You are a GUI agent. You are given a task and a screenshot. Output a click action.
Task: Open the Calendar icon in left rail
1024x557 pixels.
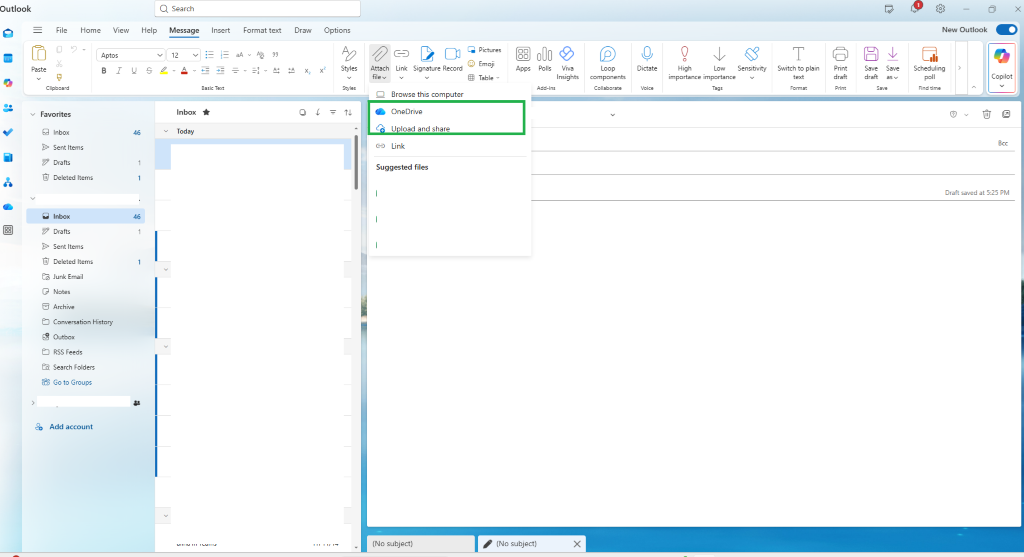[x=8, y=58]
